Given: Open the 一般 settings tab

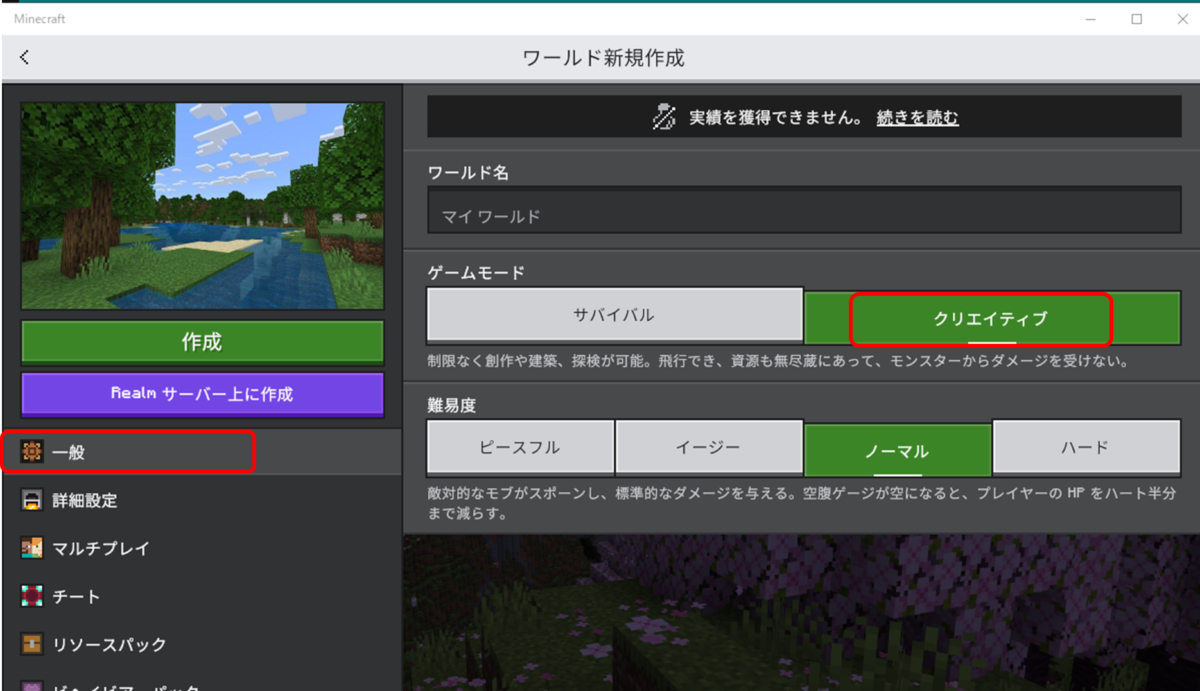Looking at the screenshot, I should pyautogui.click(x=201, y=452).
